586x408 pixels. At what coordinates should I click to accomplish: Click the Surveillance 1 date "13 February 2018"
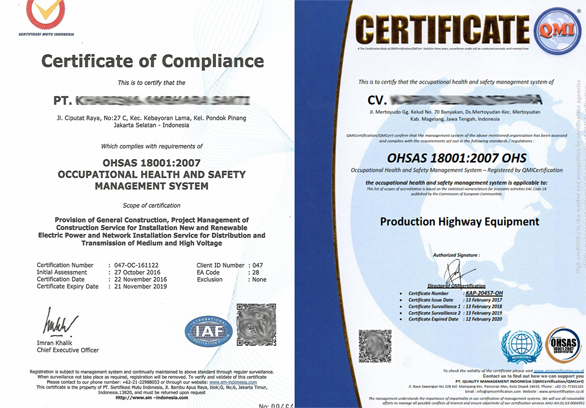(484, 306)
